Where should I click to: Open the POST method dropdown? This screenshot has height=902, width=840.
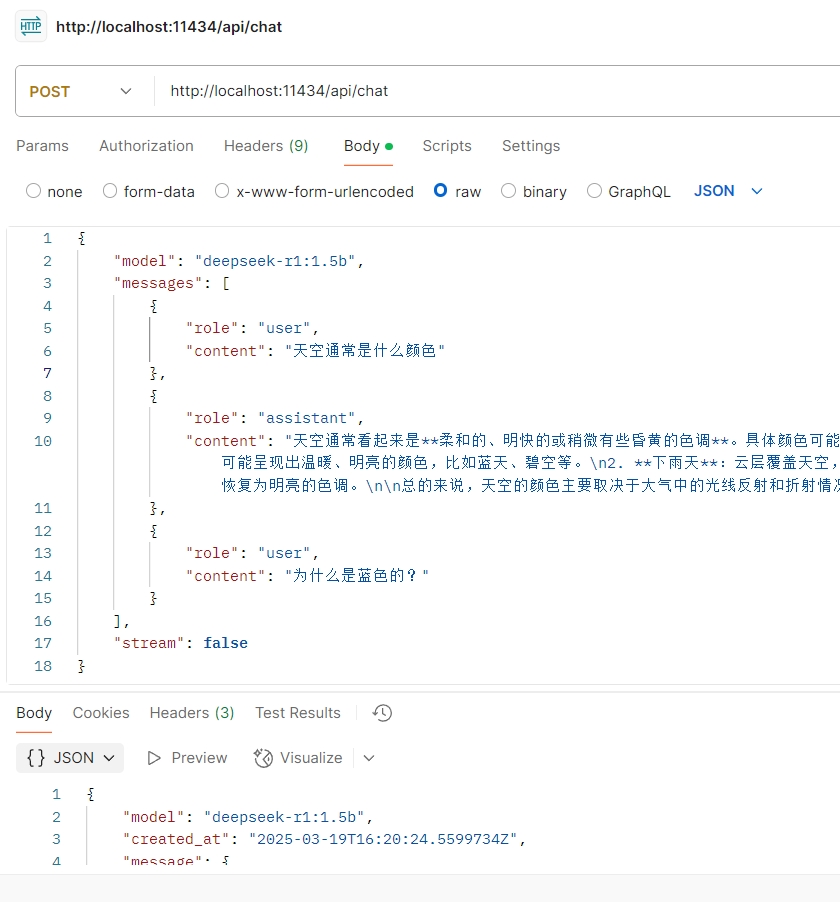(x=82, y=91)
